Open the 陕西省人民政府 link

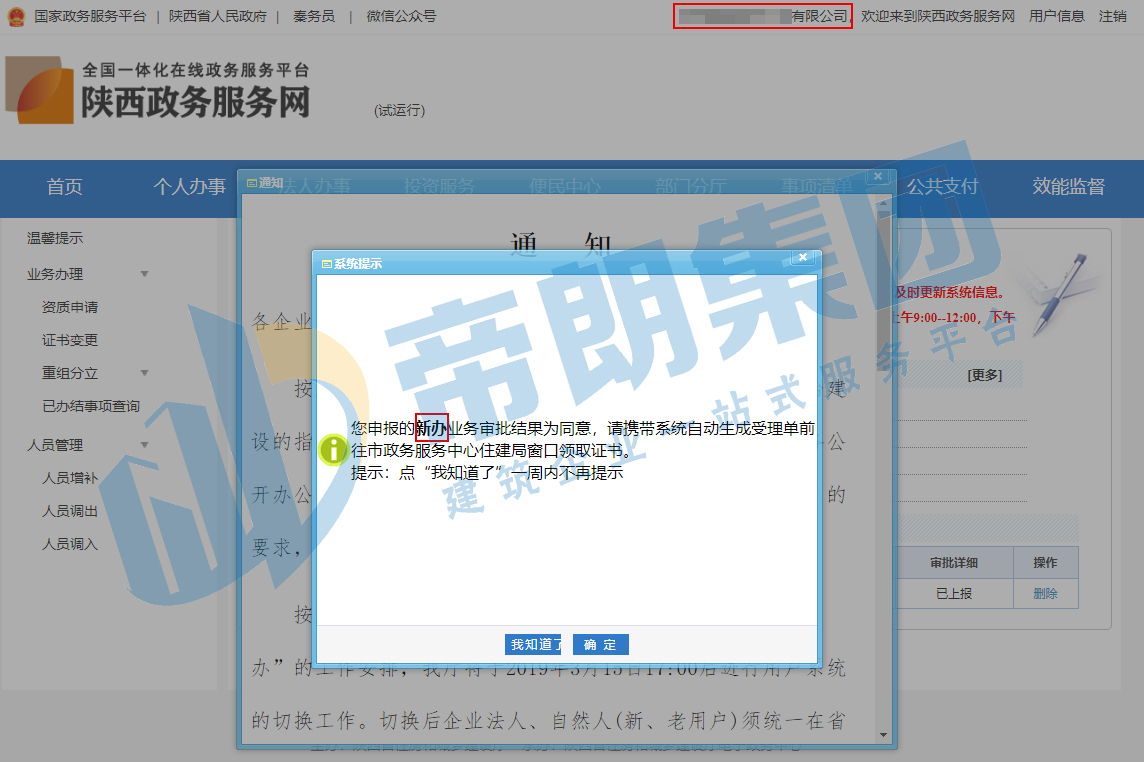217,16
